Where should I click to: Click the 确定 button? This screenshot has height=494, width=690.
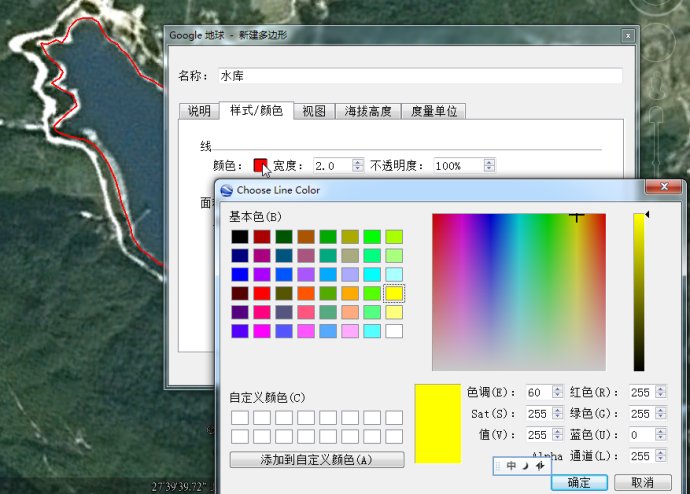point(579,482)
